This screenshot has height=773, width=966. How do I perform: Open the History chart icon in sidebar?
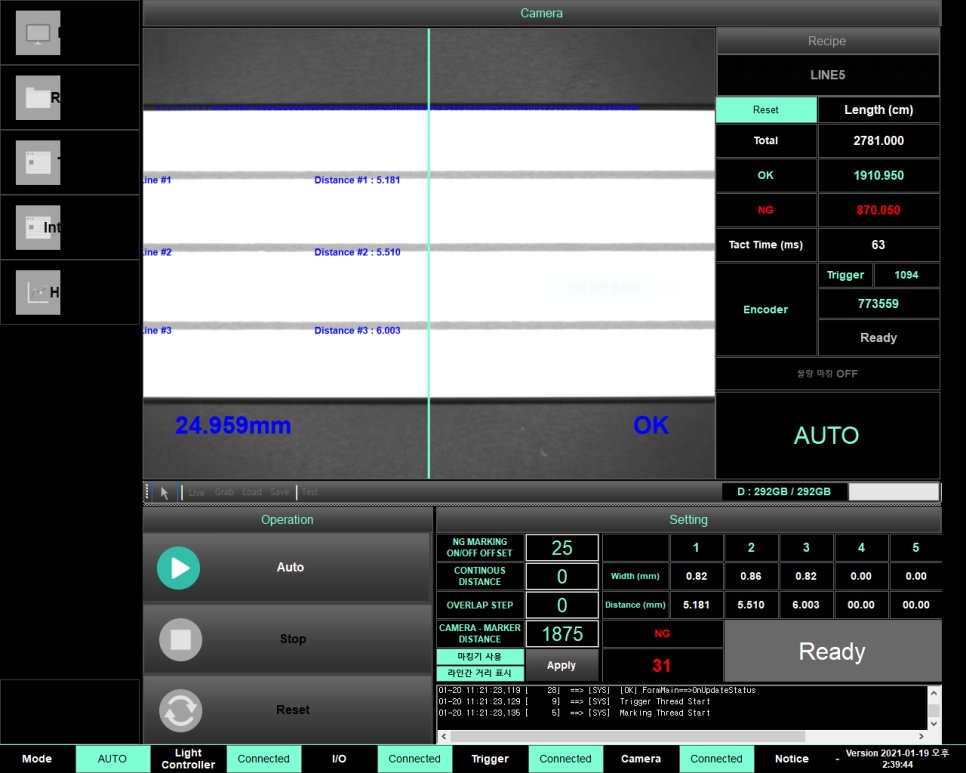[38, 293]
